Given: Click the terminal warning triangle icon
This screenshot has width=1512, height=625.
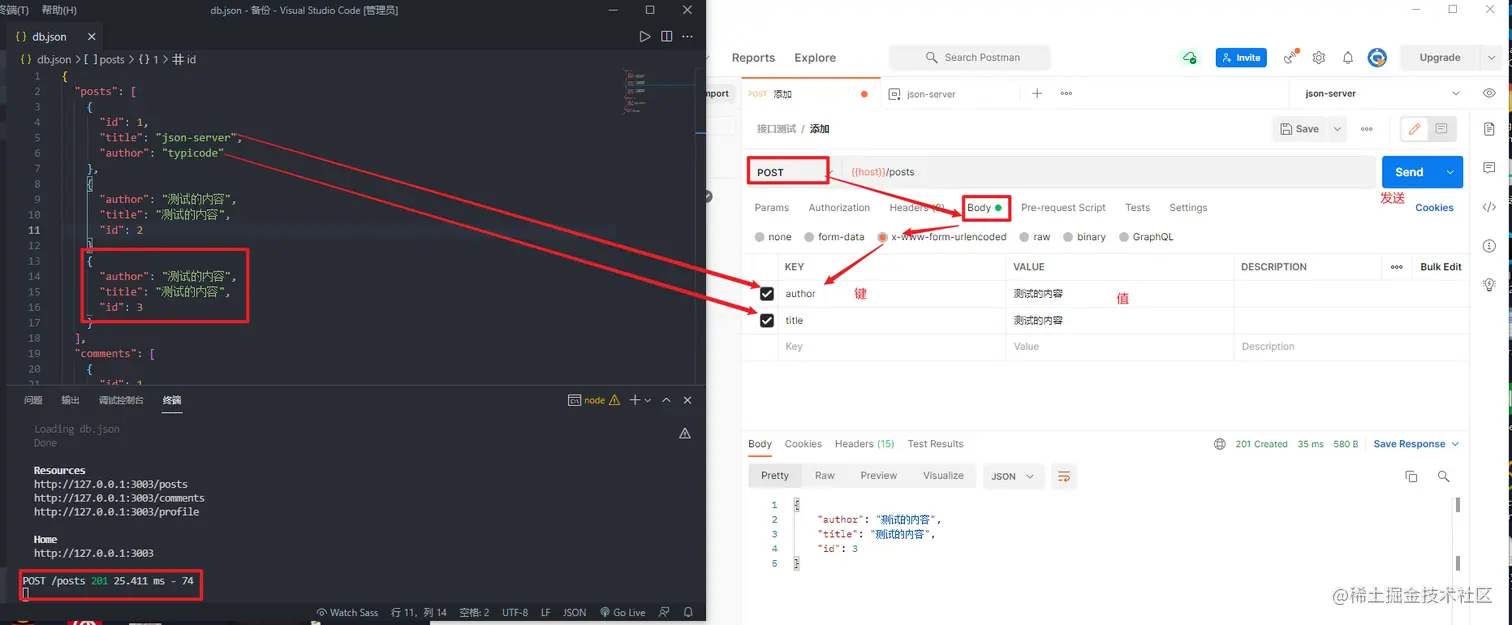Looking at the screenshot, I should 685,433.
